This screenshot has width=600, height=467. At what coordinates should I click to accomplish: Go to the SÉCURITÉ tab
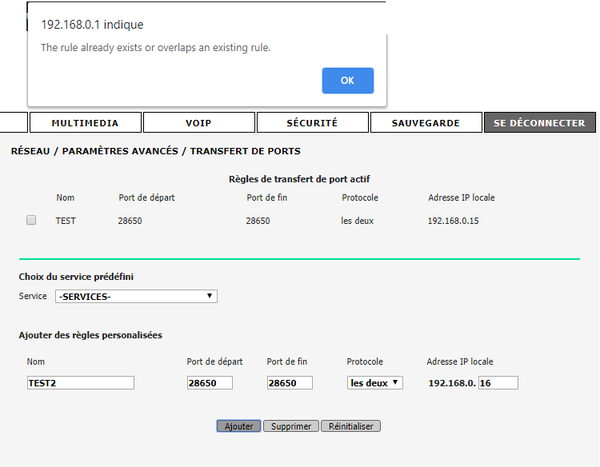(x=312, y=123)
